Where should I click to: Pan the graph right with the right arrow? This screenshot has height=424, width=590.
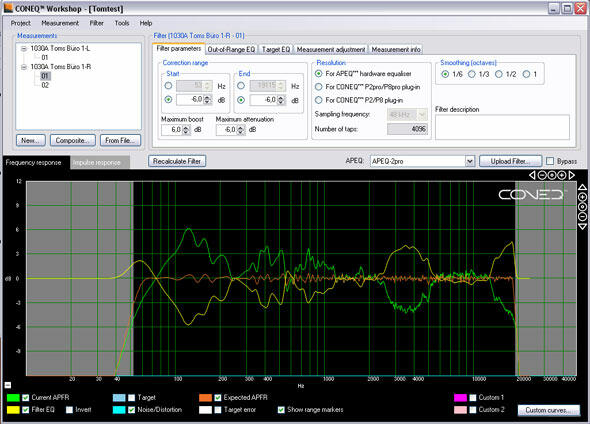click(572, 175)
